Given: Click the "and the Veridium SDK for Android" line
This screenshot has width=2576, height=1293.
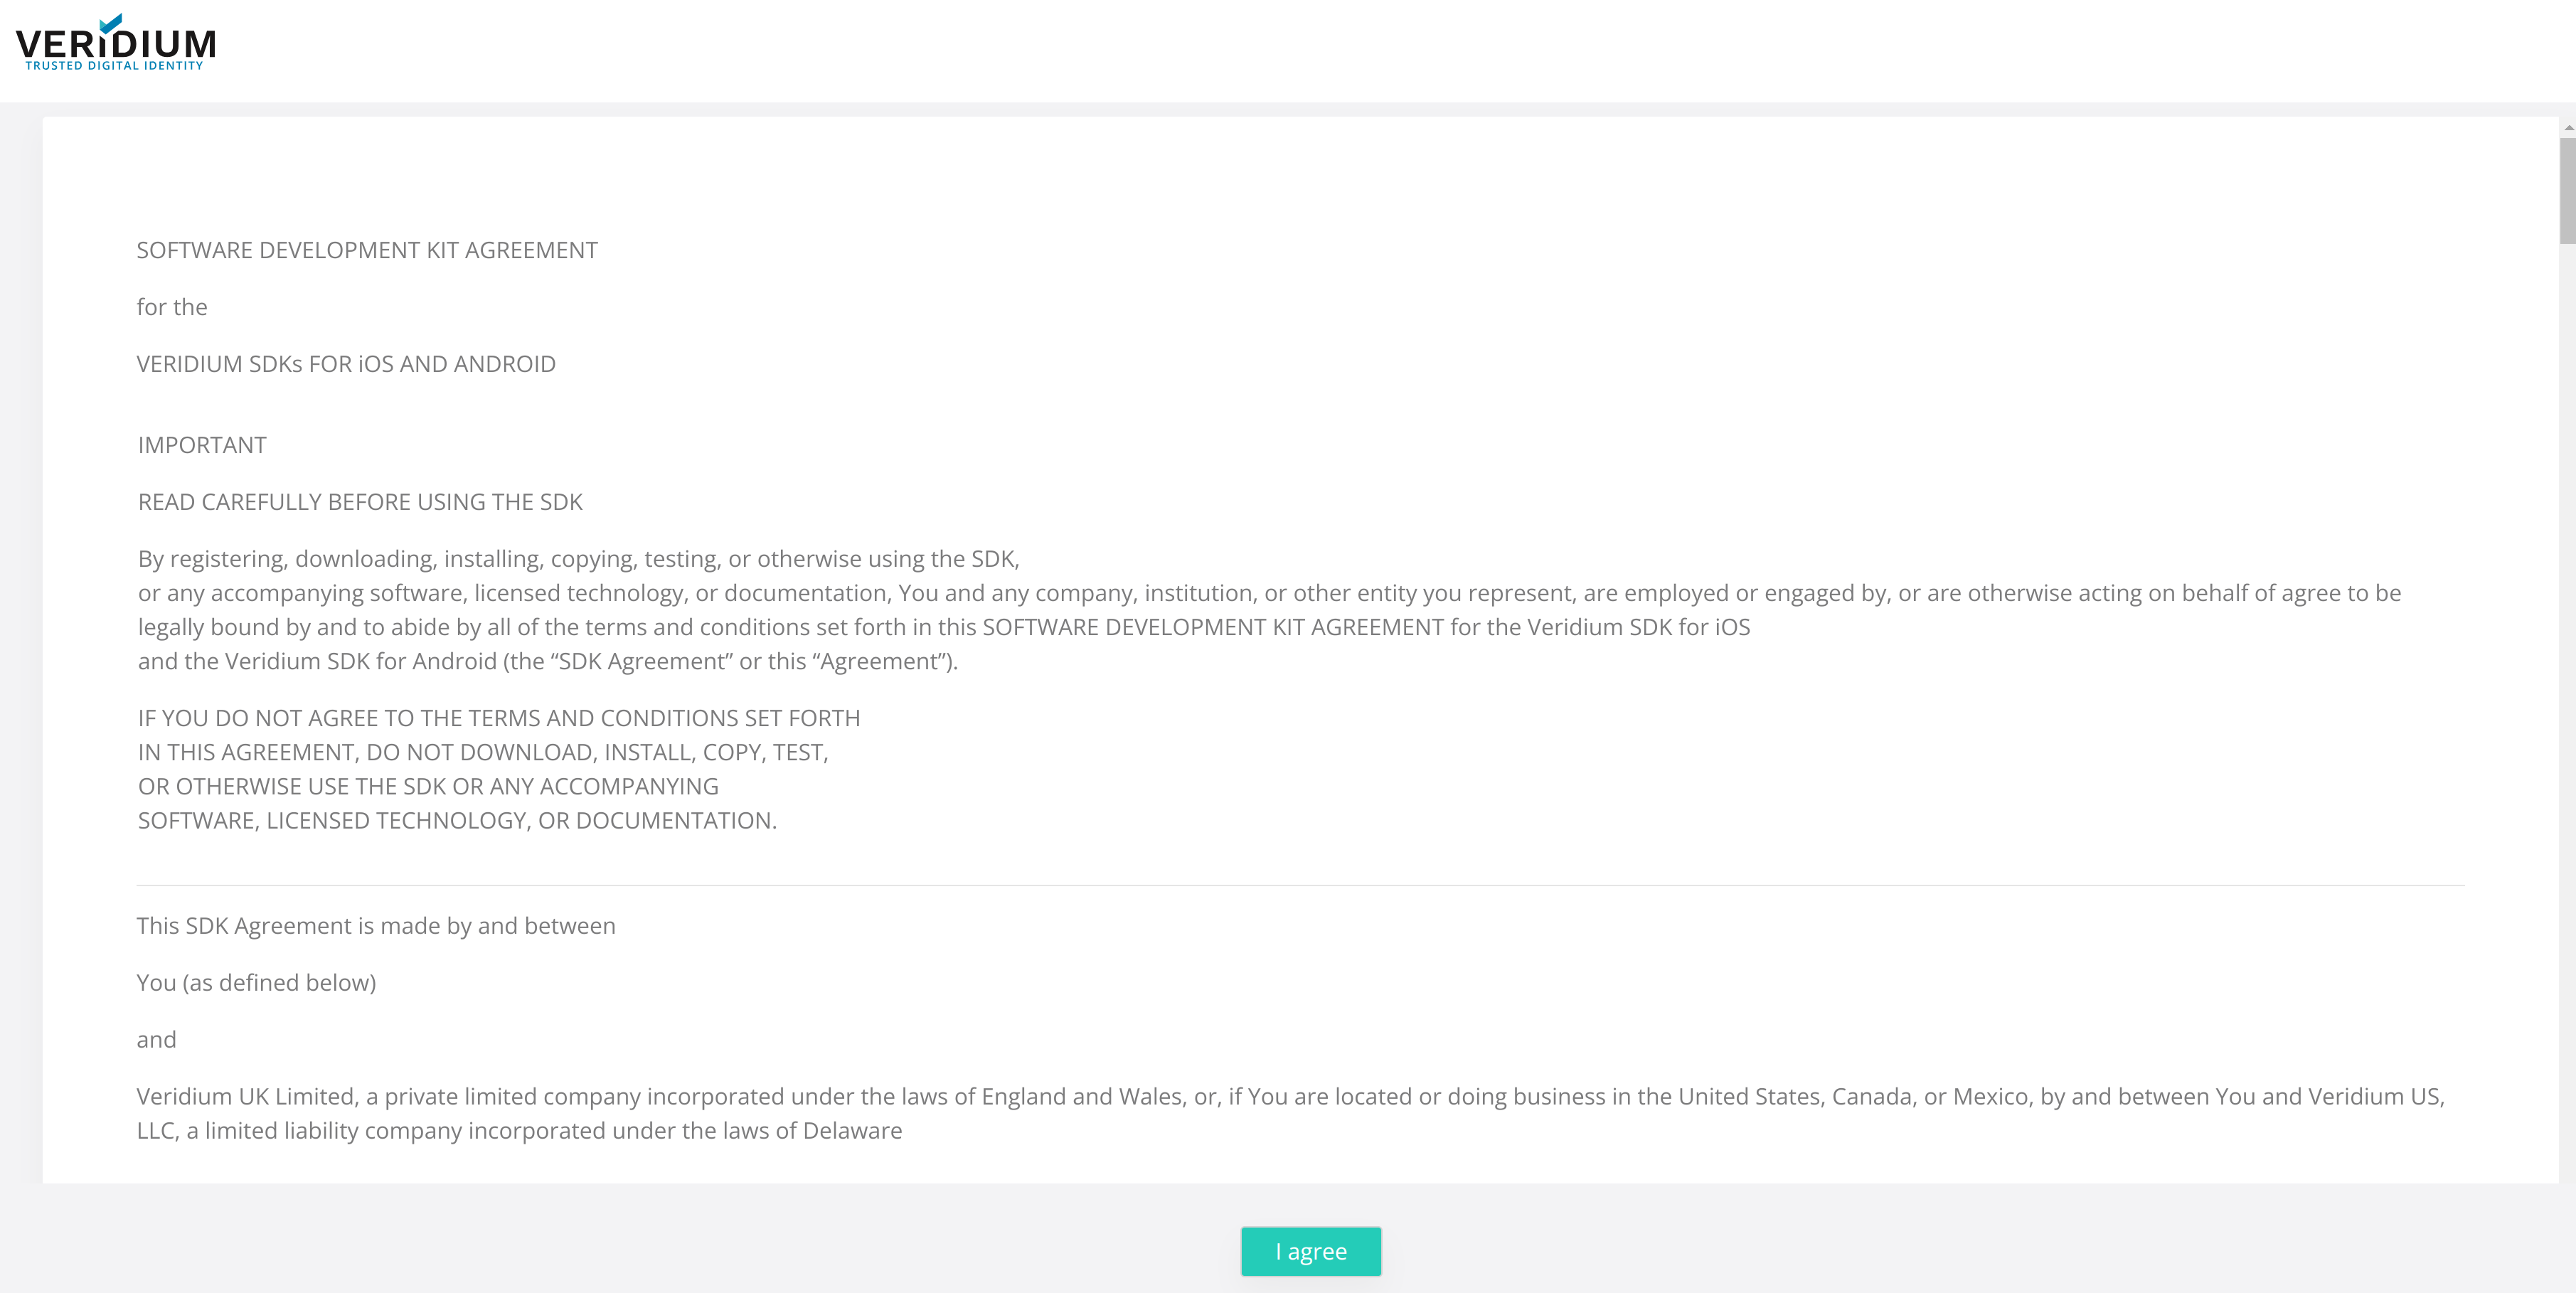Looking at the screenshot, I should (547, 661).
